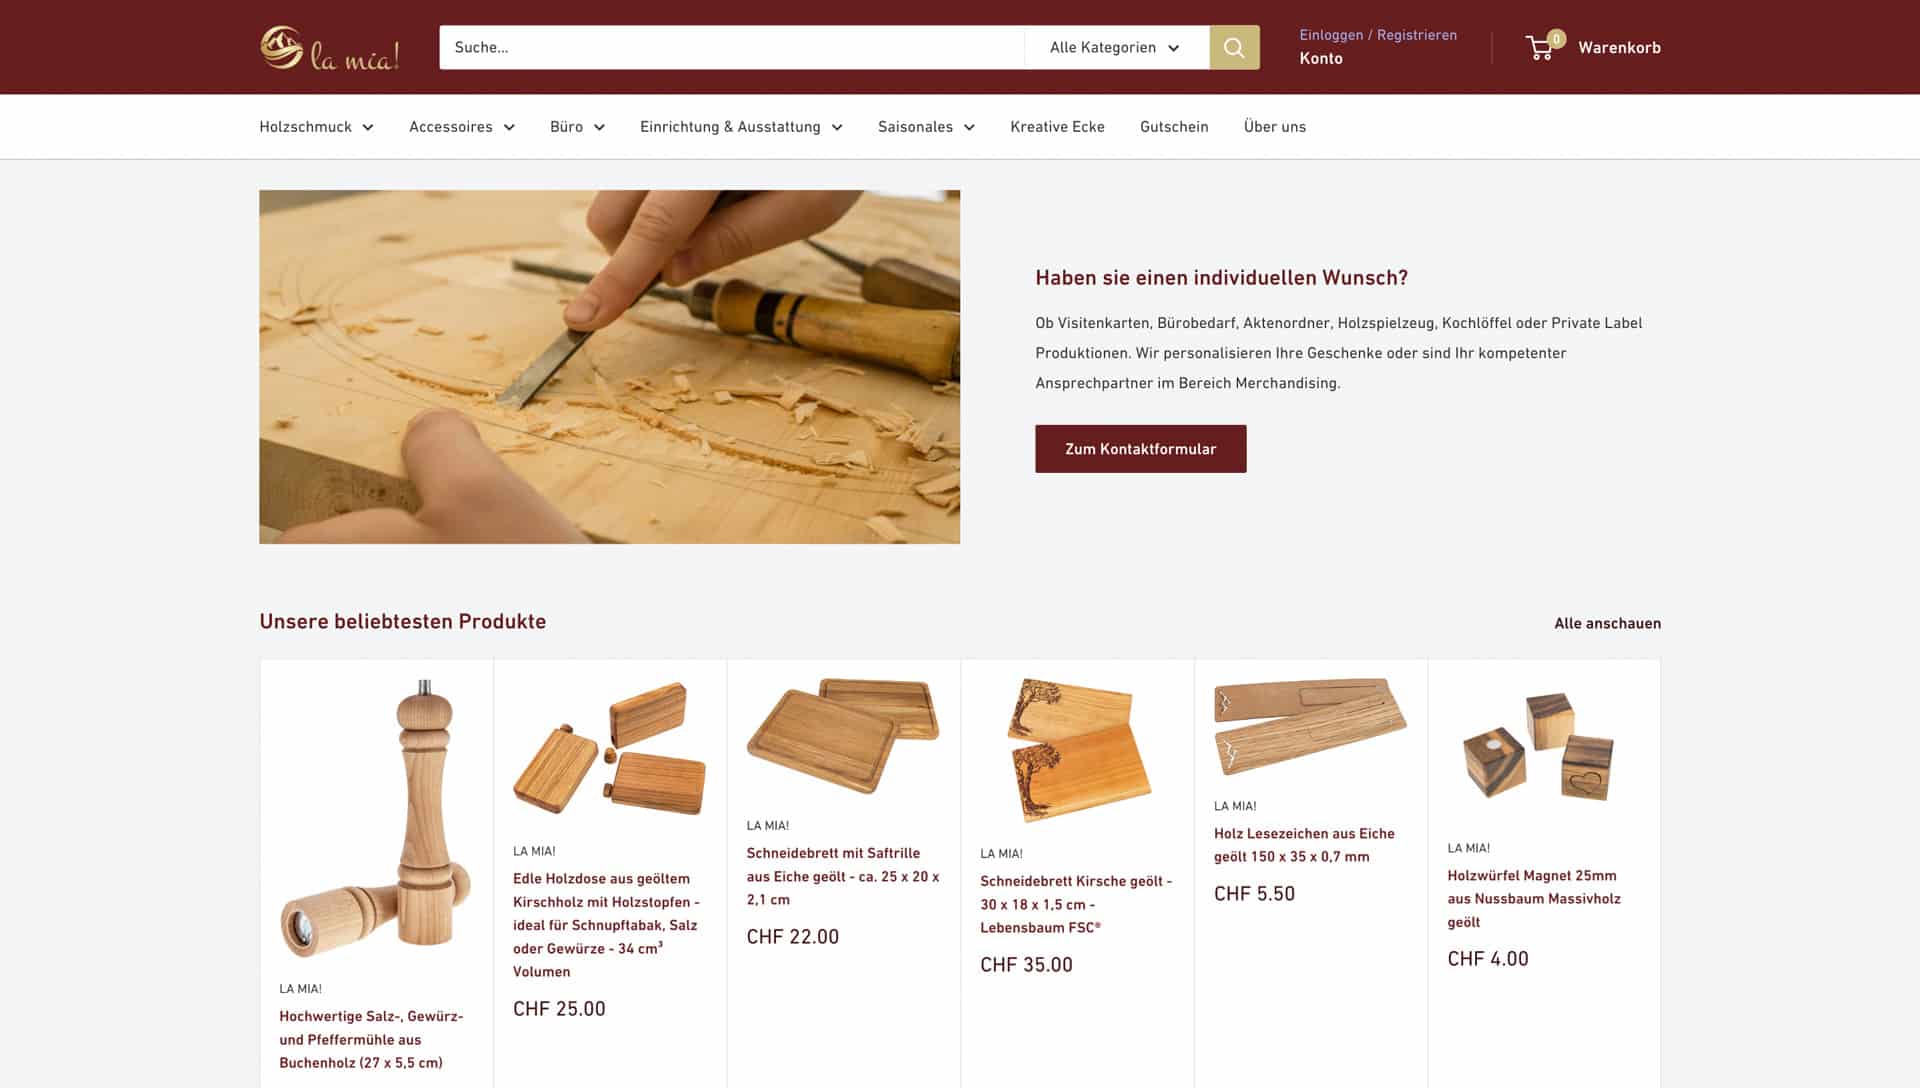Expand the Holzschmuck menu
Image resolution: width=1920 pixels, height=1088 pixels.
click(x=316, y=127)
